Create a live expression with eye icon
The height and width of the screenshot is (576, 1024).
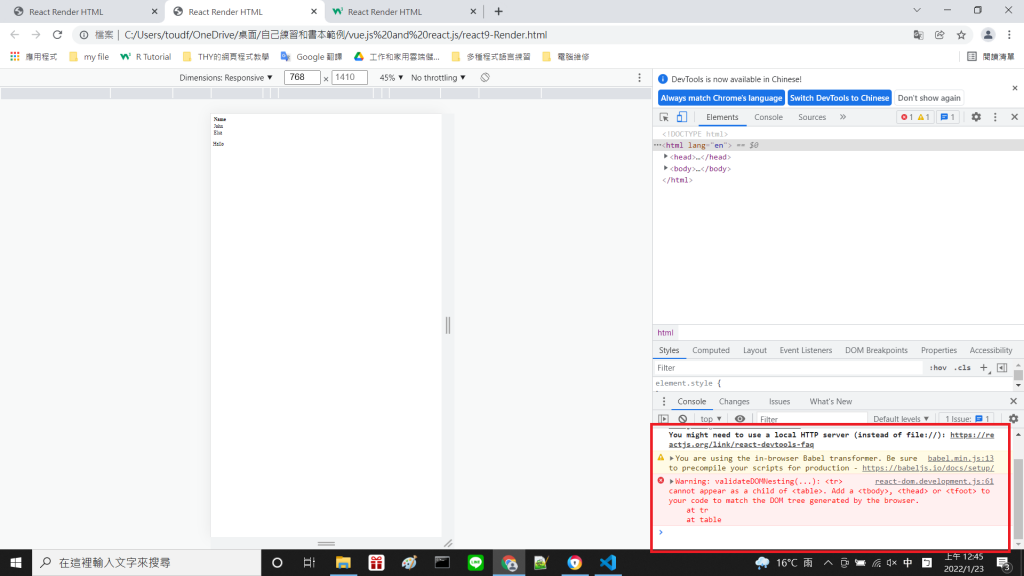(x=739, y=419)
